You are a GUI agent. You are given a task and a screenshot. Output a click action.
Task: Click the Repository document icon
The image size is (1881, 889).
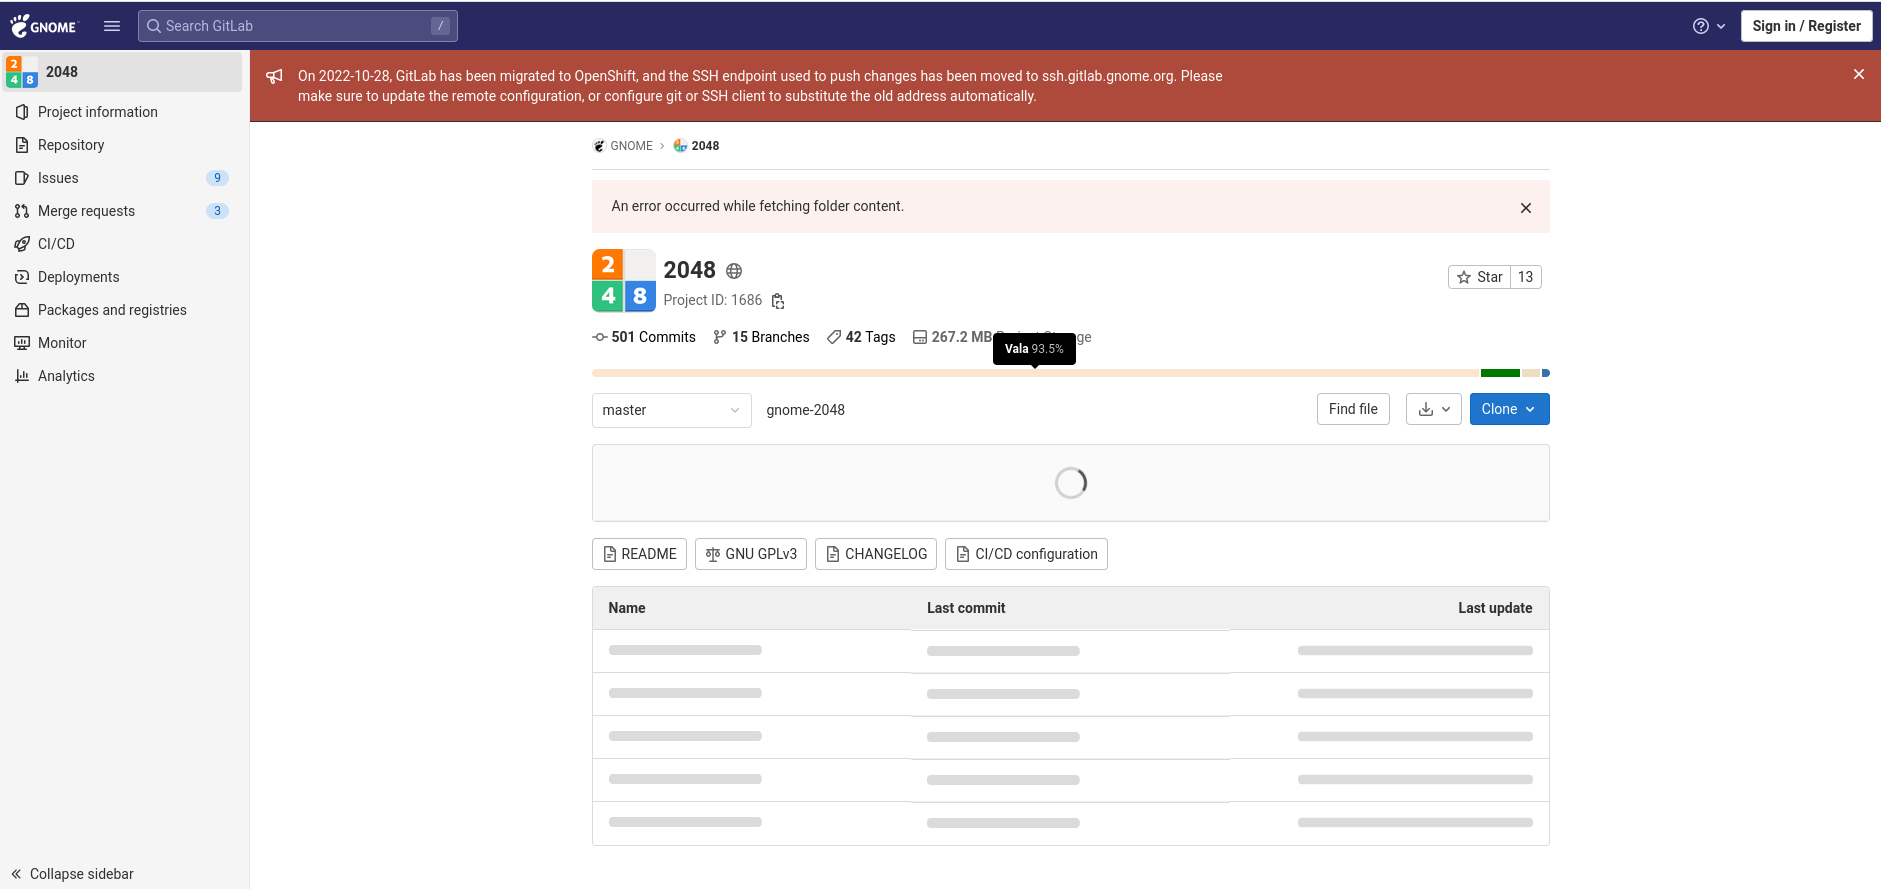(22, 145)
